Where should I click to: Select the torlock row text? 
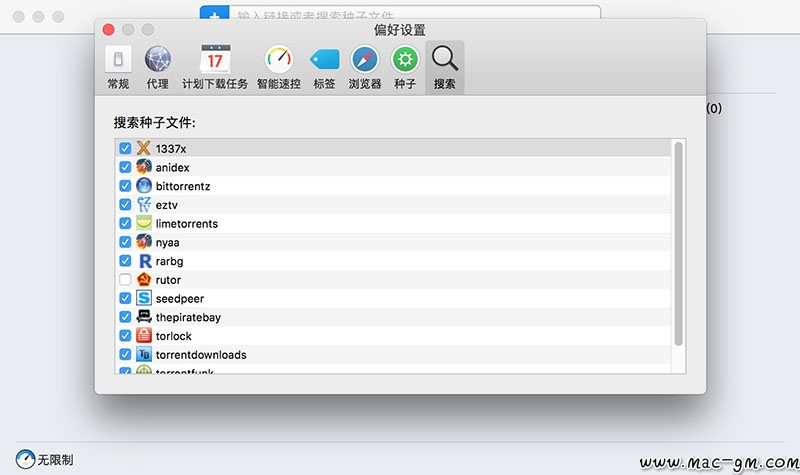click(x=173, y=336)
